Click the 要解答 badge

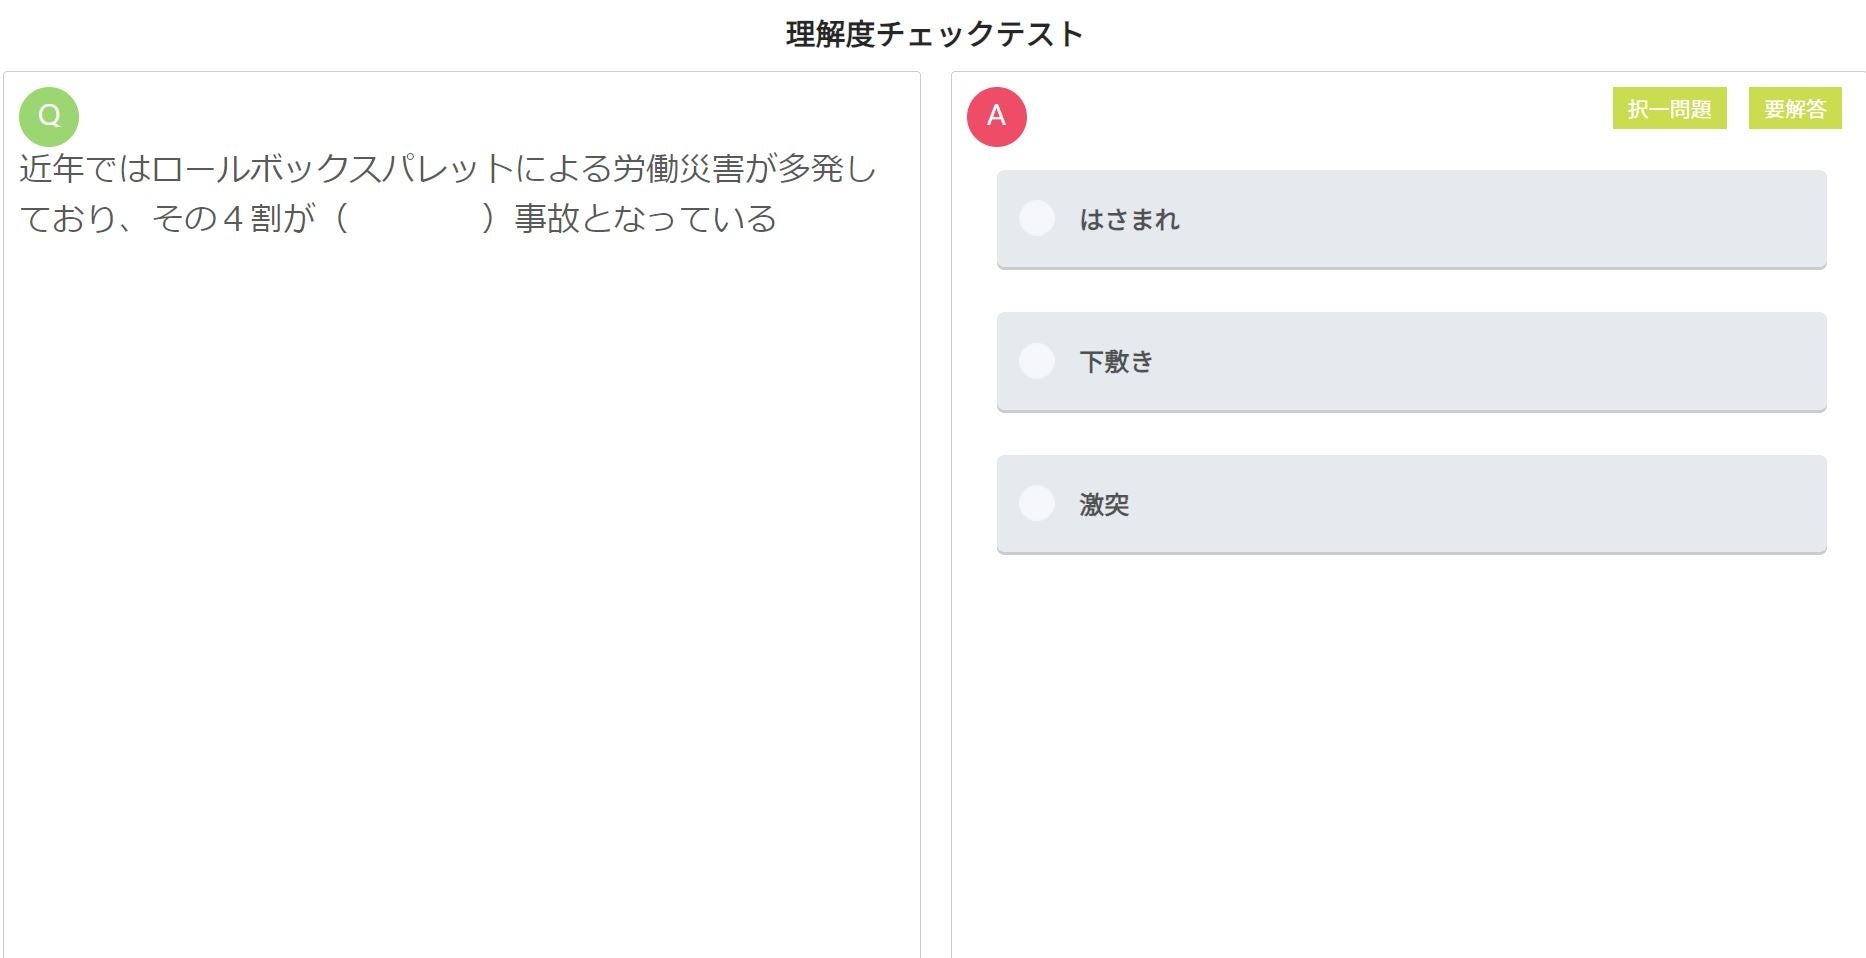[1795, 109]
